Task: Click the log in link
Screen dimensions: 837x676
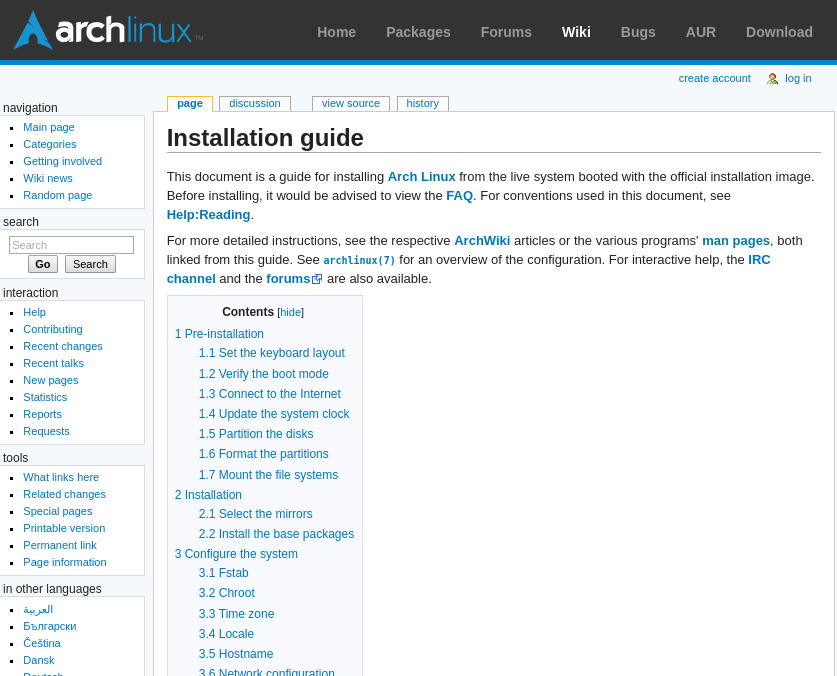Action: point(798,78)
